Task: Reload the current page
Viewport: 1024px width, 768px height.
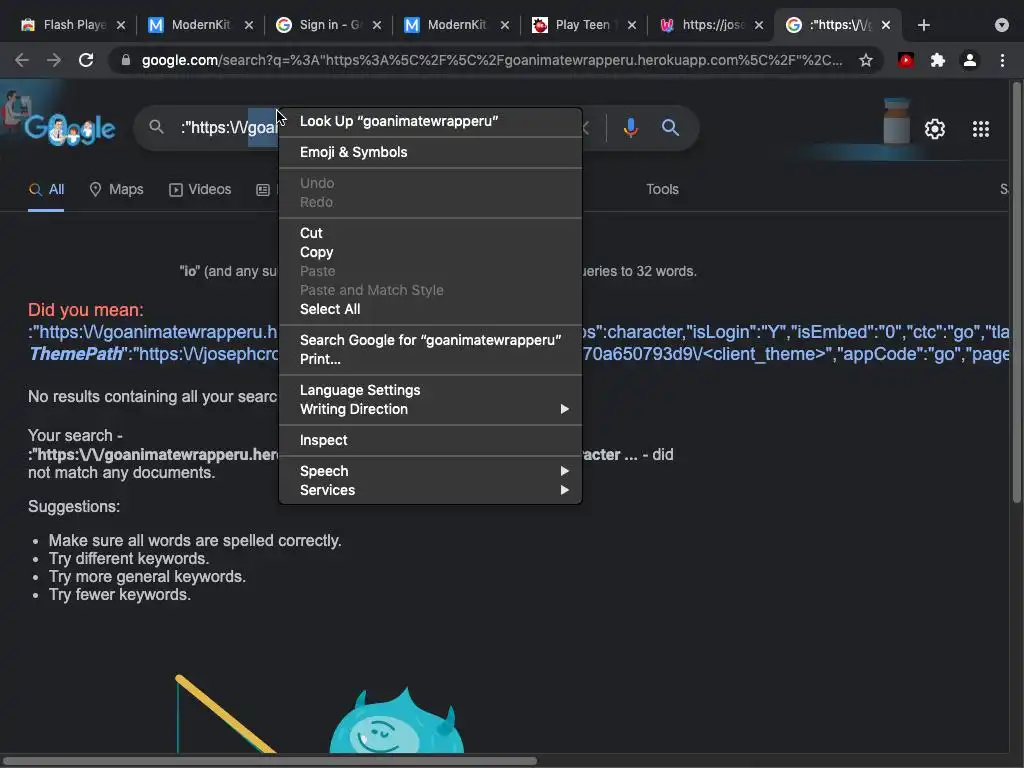Action: [x=86, y=60]
